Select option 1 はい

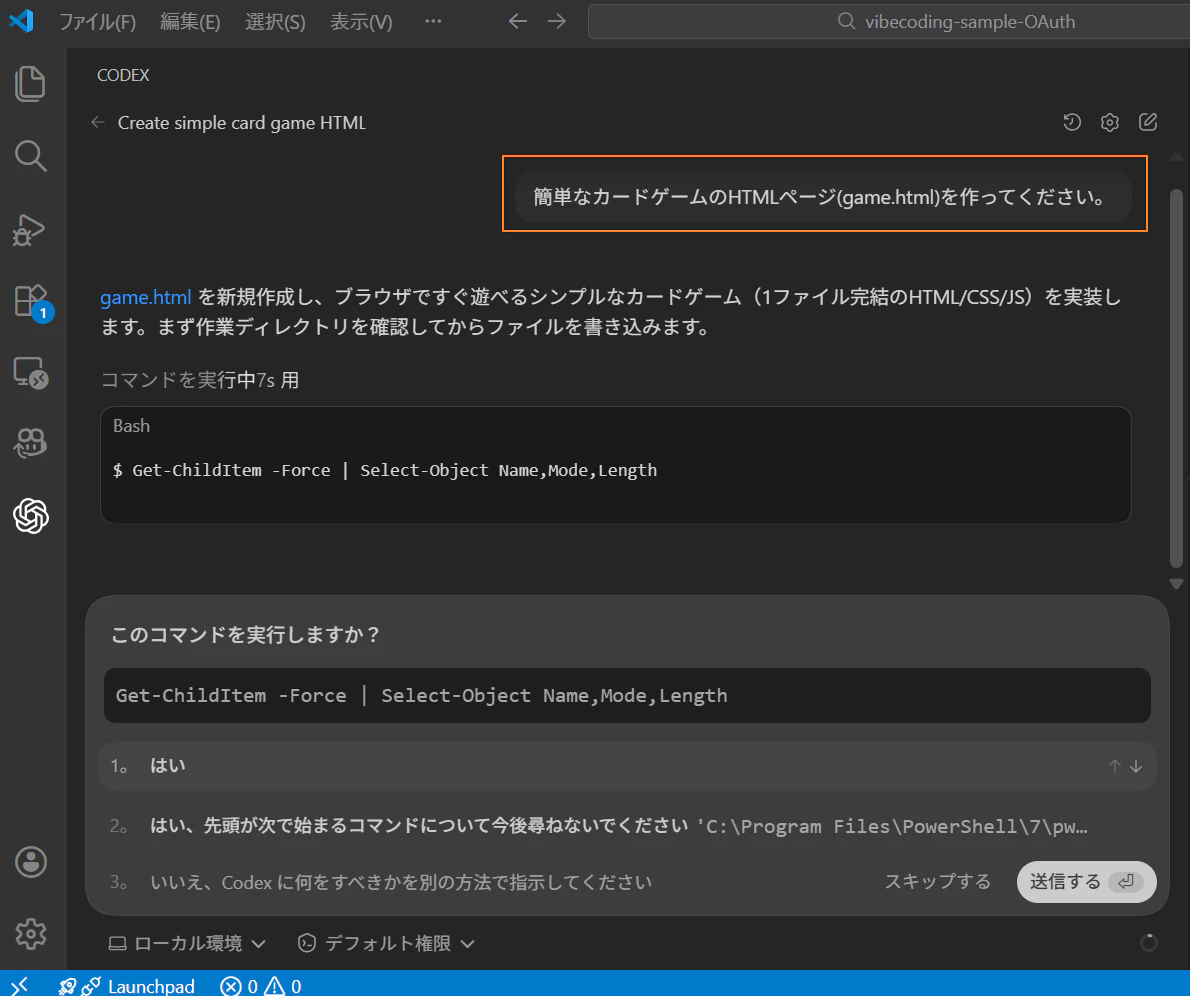627,766
